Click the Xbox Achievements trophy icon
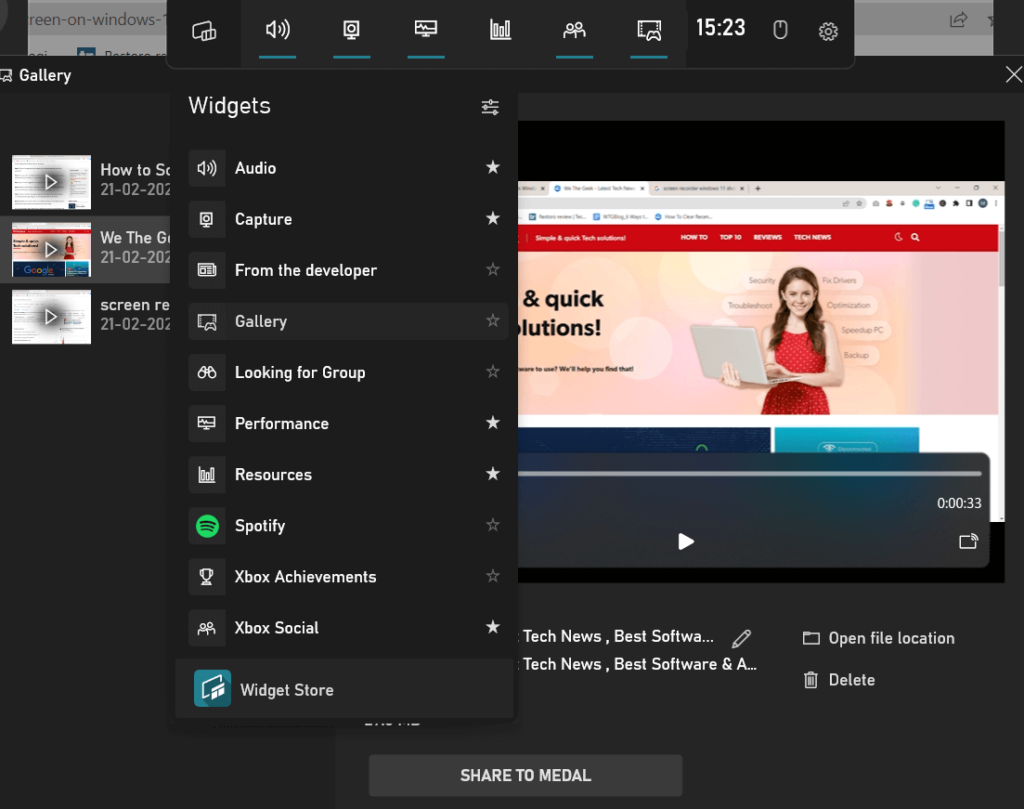Image resolution: width=1024 pixels, height=809 pixels. click(x=207, y=577)
